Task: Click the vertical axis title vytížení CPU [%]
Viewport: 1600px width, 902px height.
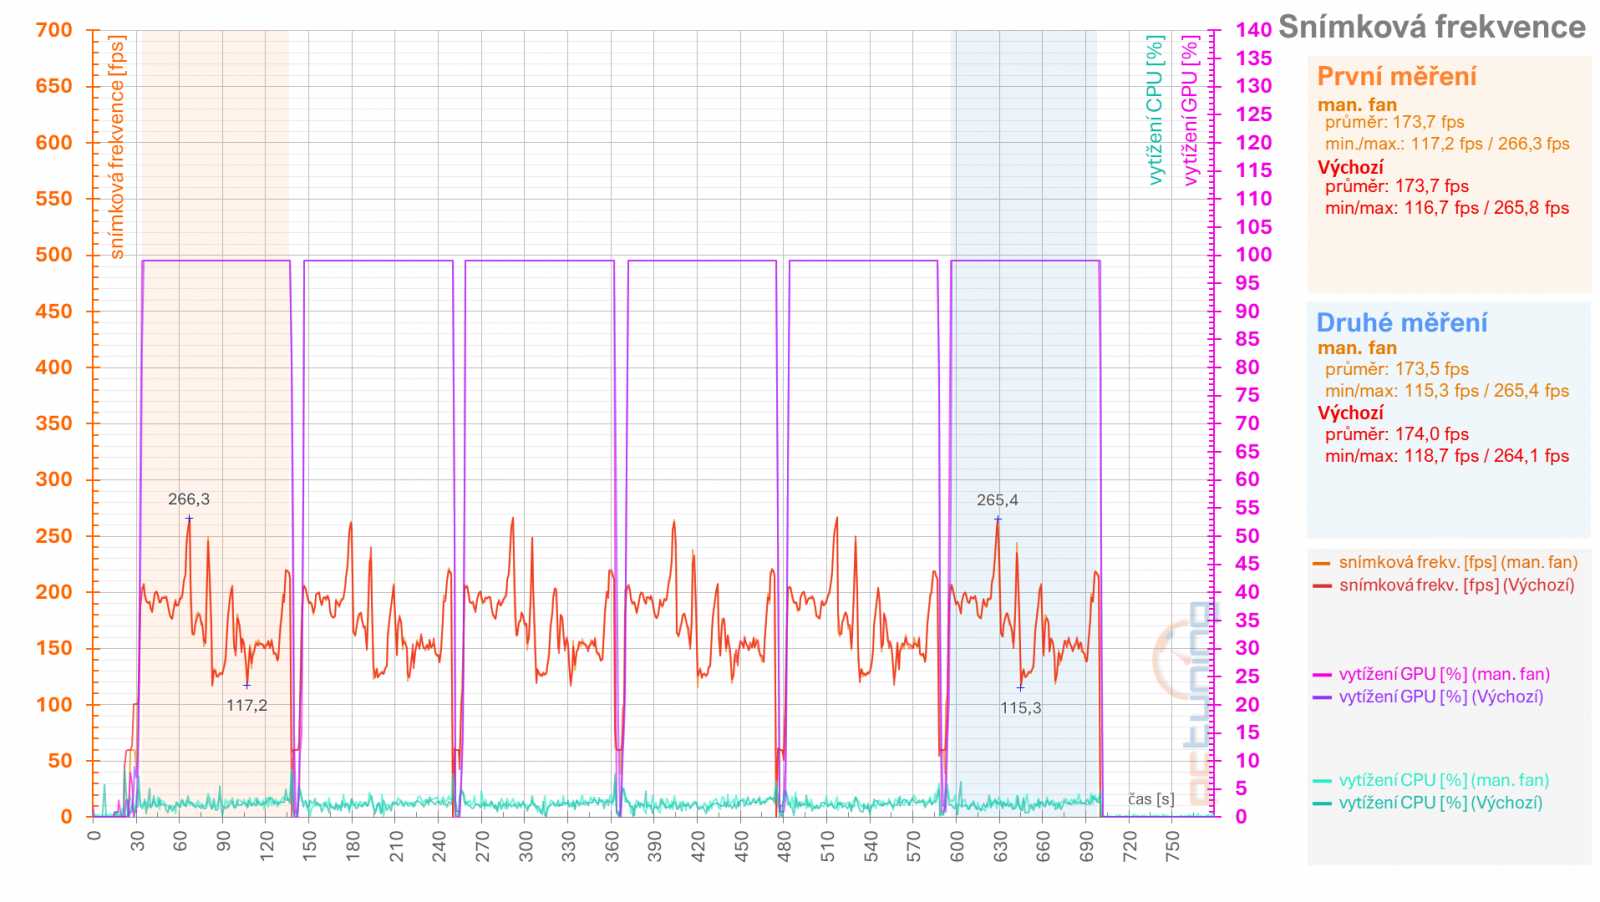Action: tap(1155, 110)
